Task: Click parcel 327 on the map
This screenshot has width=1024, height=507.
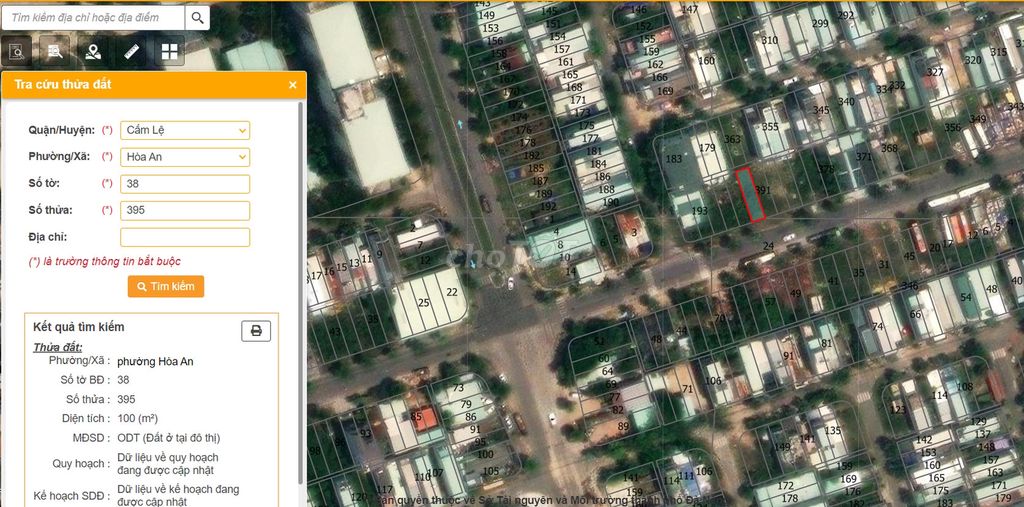Action: (x=935, y=72)
